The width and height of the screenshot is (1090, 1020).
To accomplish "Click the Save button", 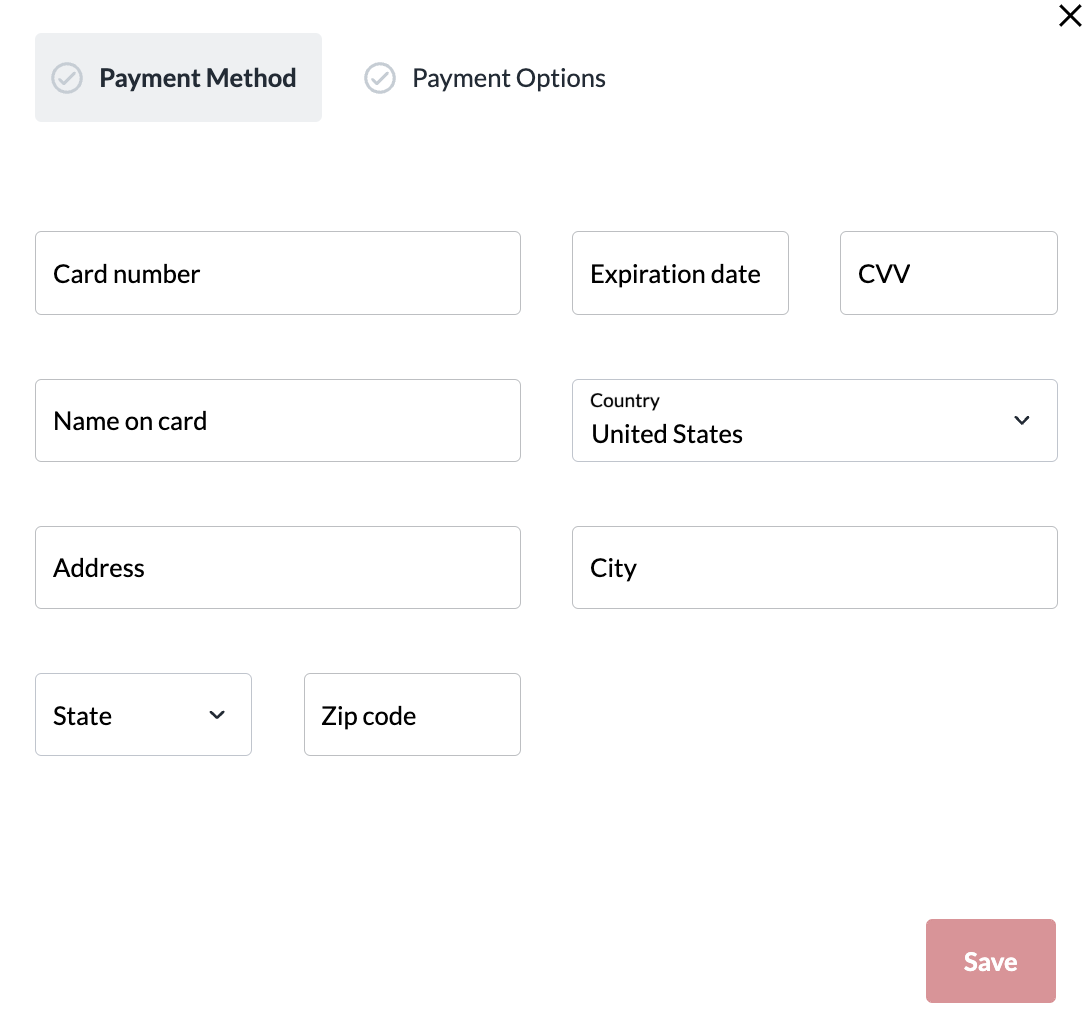I will pos(991,961).
